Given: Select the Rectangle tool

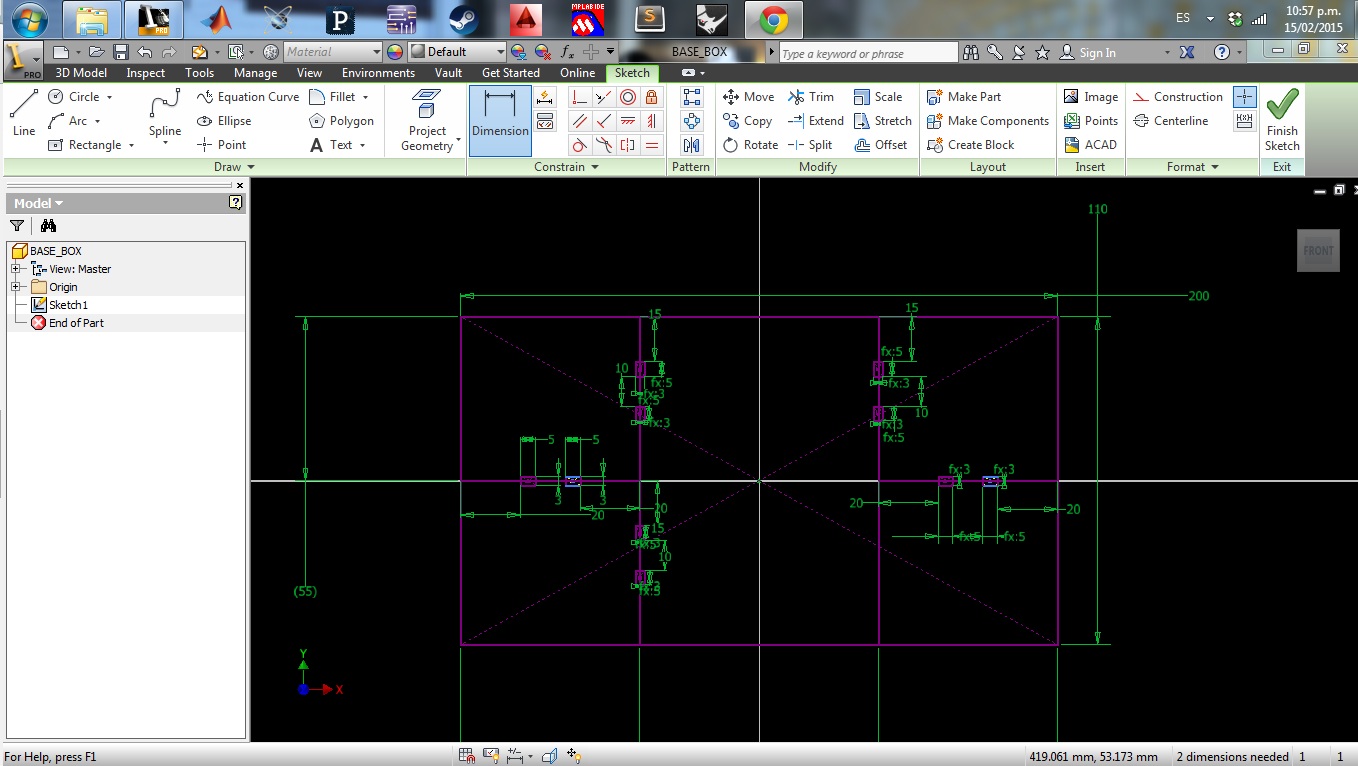Looking at the screenshot, I should pyautogui.click(x=85, y=145).
